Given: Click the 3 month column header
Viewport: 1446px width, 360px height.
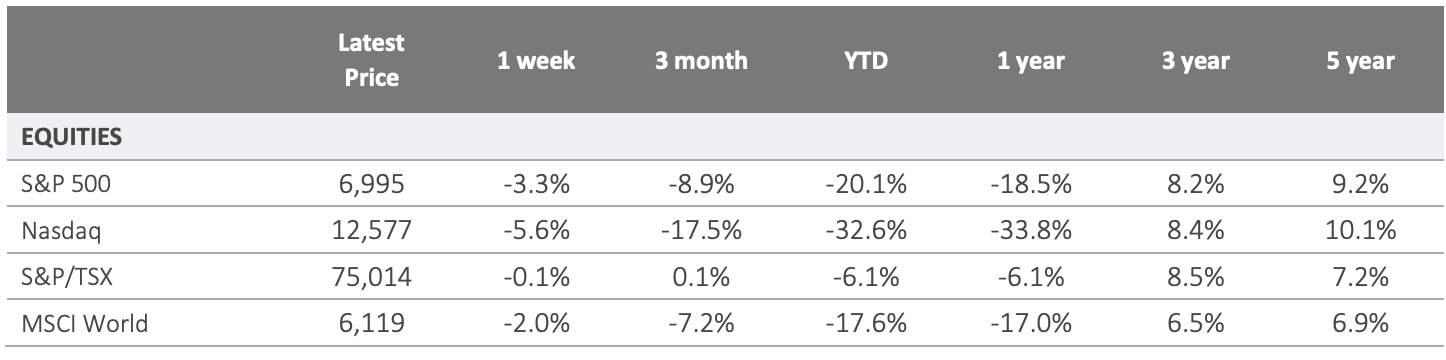Looking at the screenshot, I should pos(701,60).
